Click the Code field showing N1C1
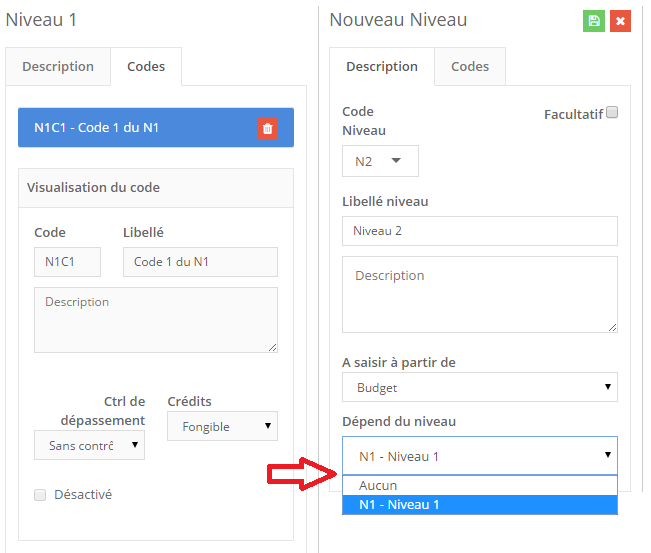The image size is (651, 553). click(x=67, y=262)
